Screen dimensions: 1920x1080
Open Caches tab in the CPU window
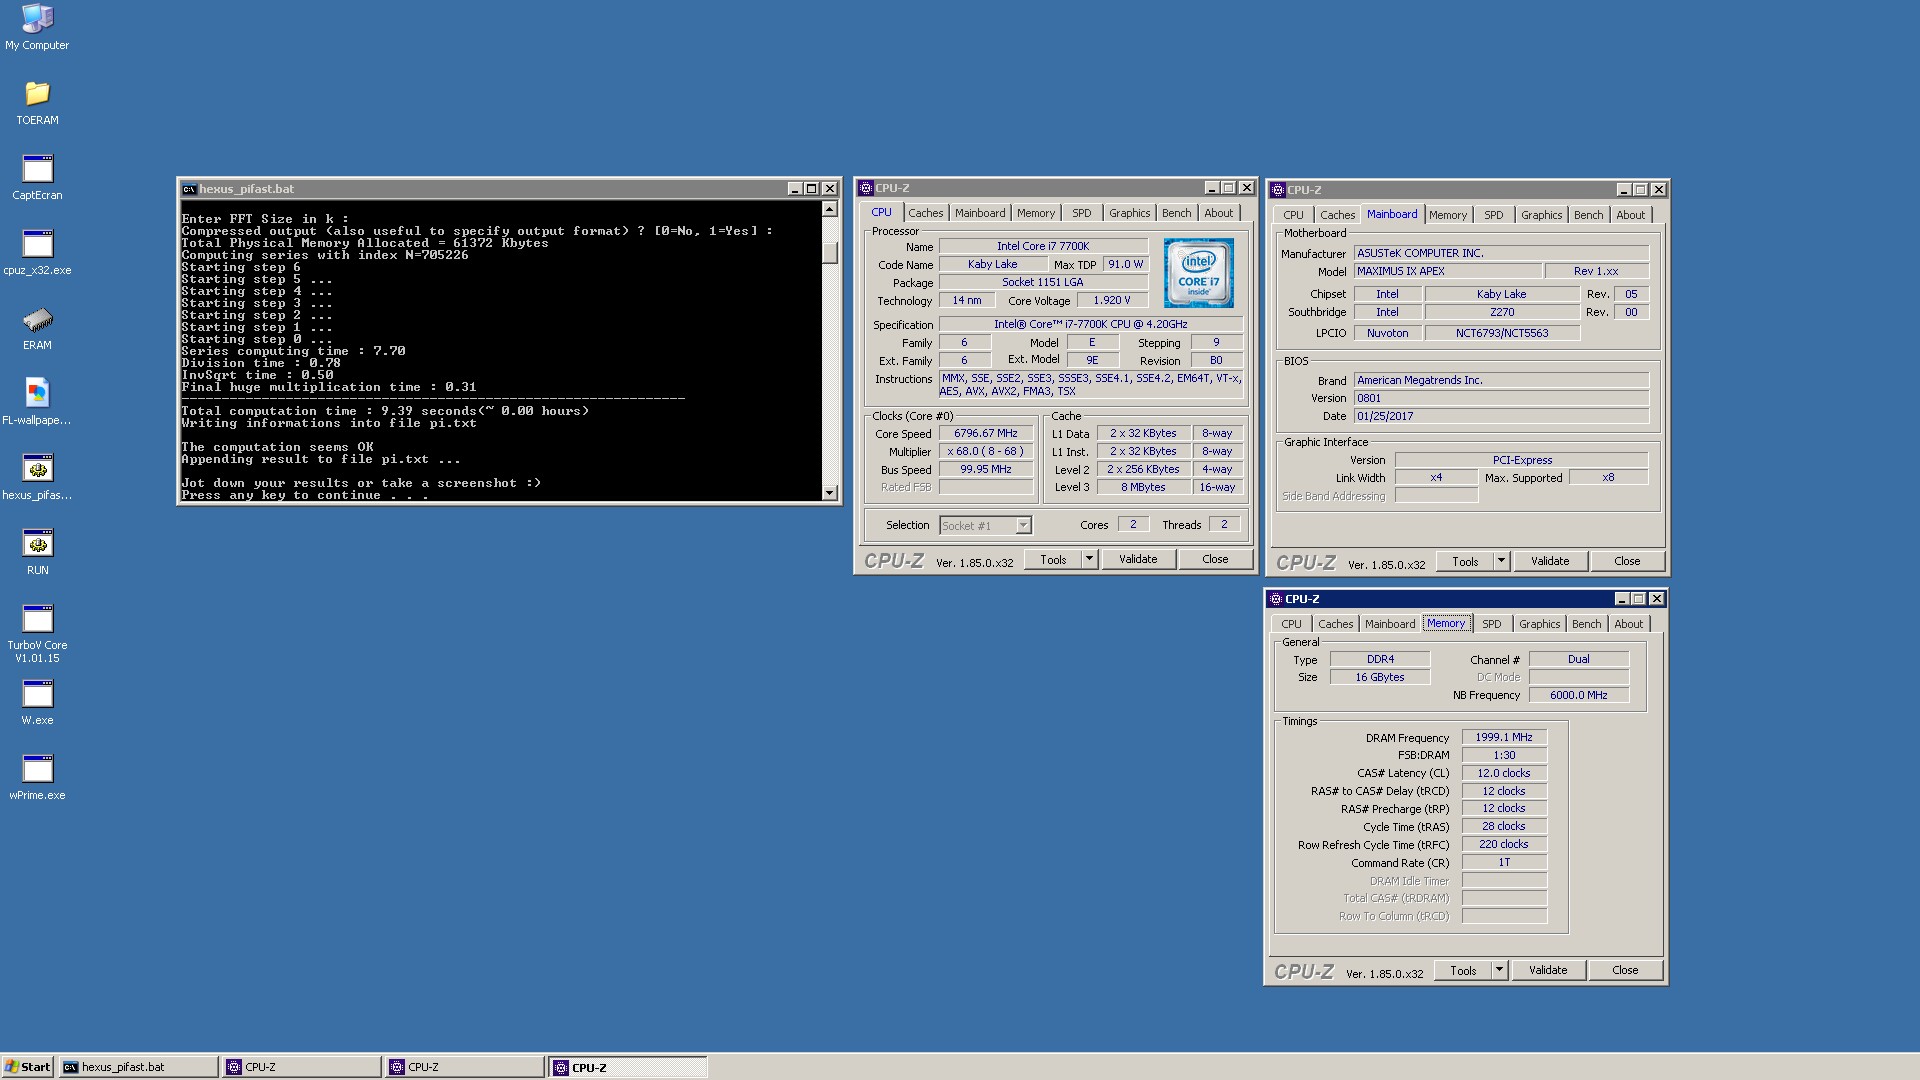click(x=925, y=213)
